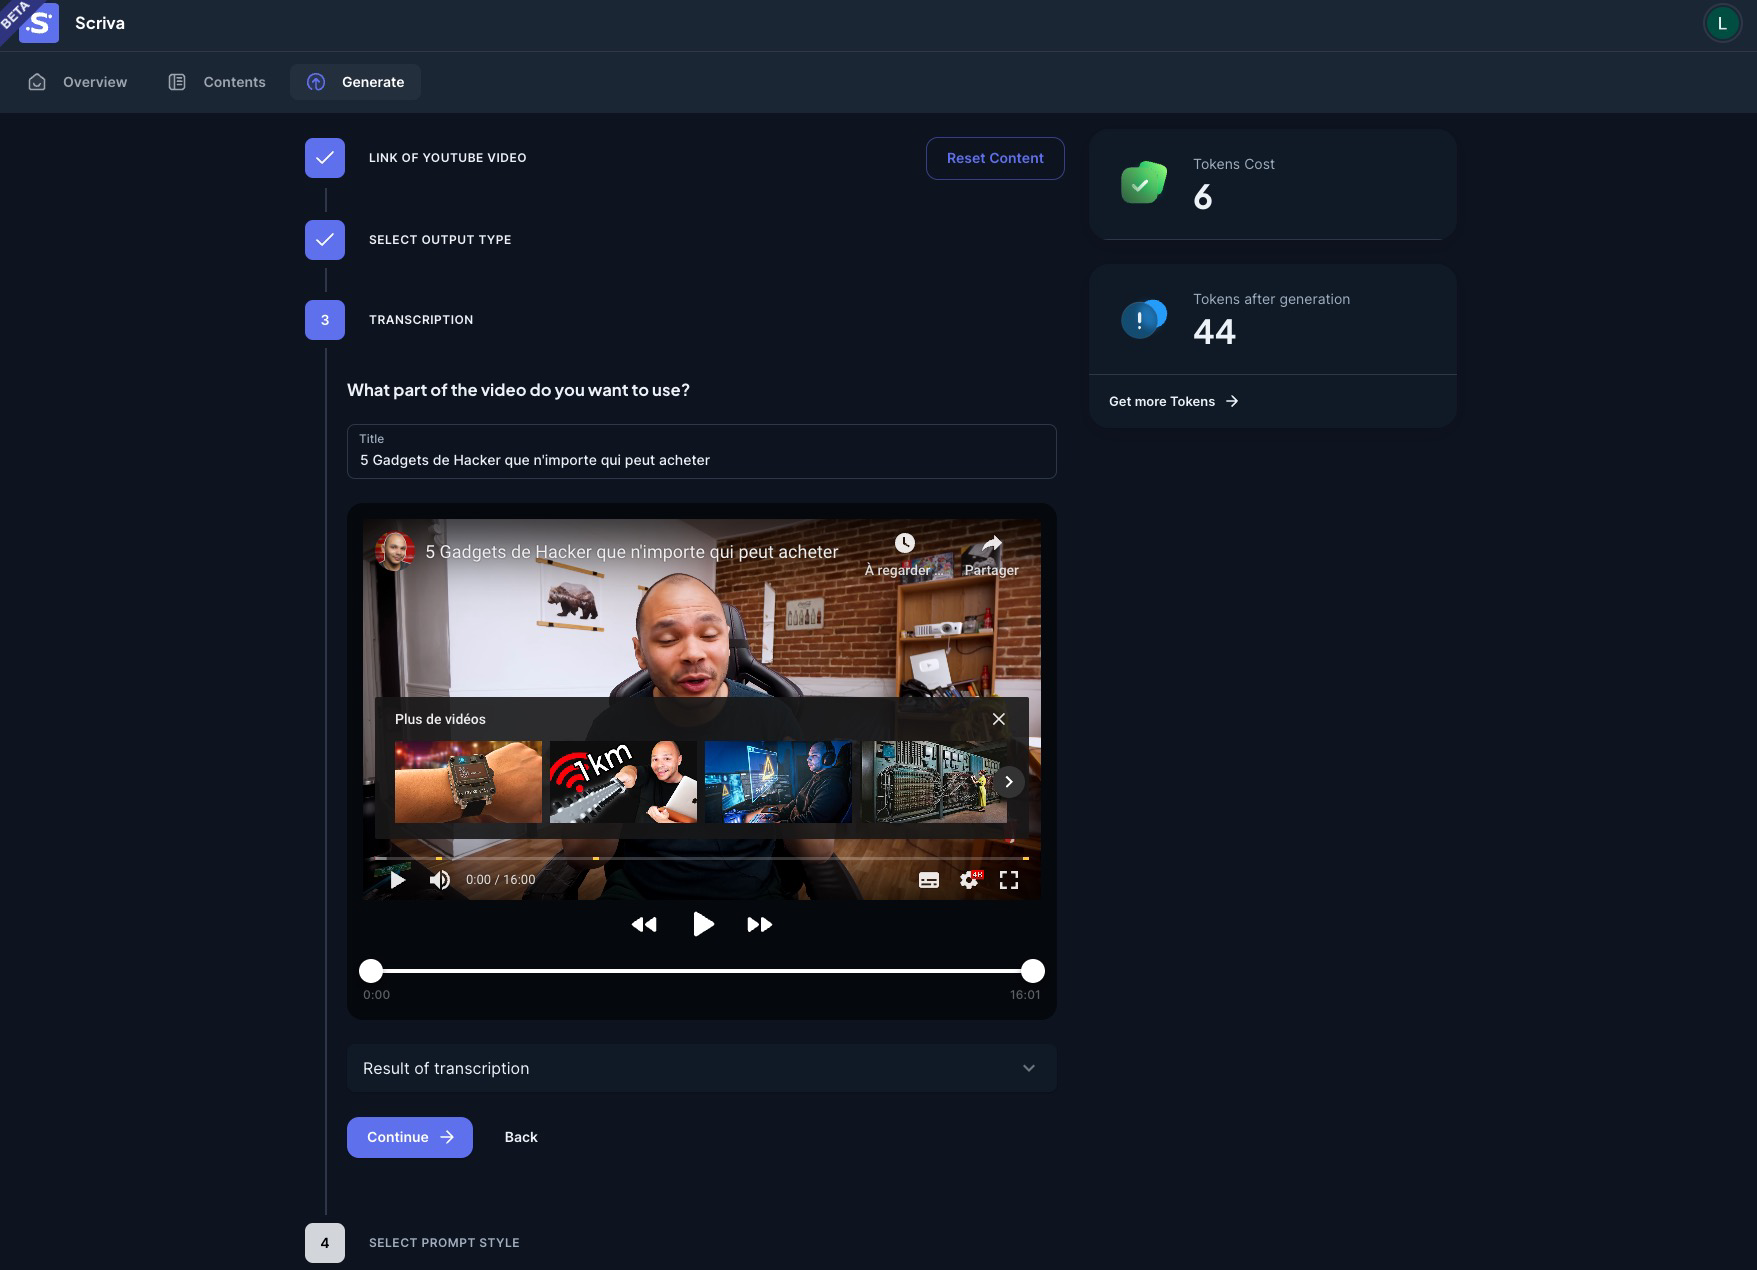
Task: Click the Title input field
Action: click(701, 460)
